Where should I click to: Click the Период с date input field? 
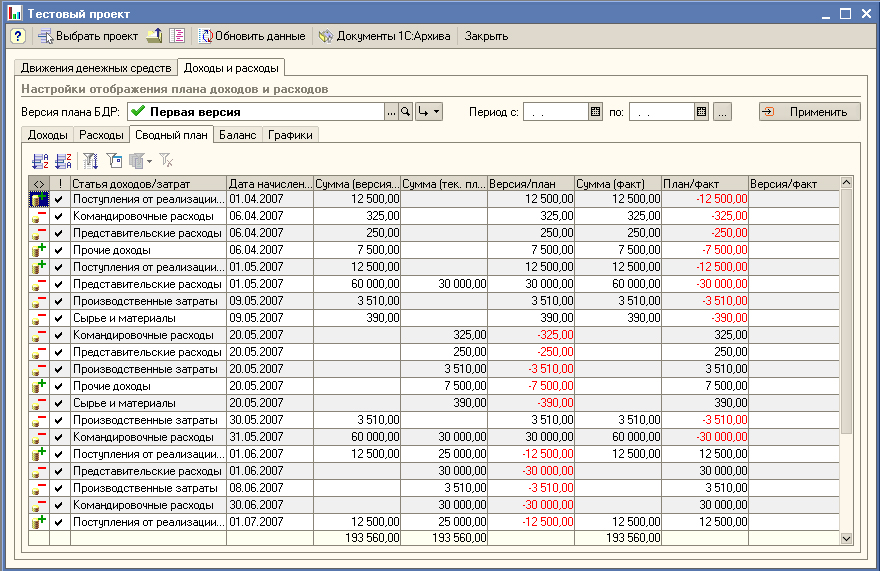point(555,112)
